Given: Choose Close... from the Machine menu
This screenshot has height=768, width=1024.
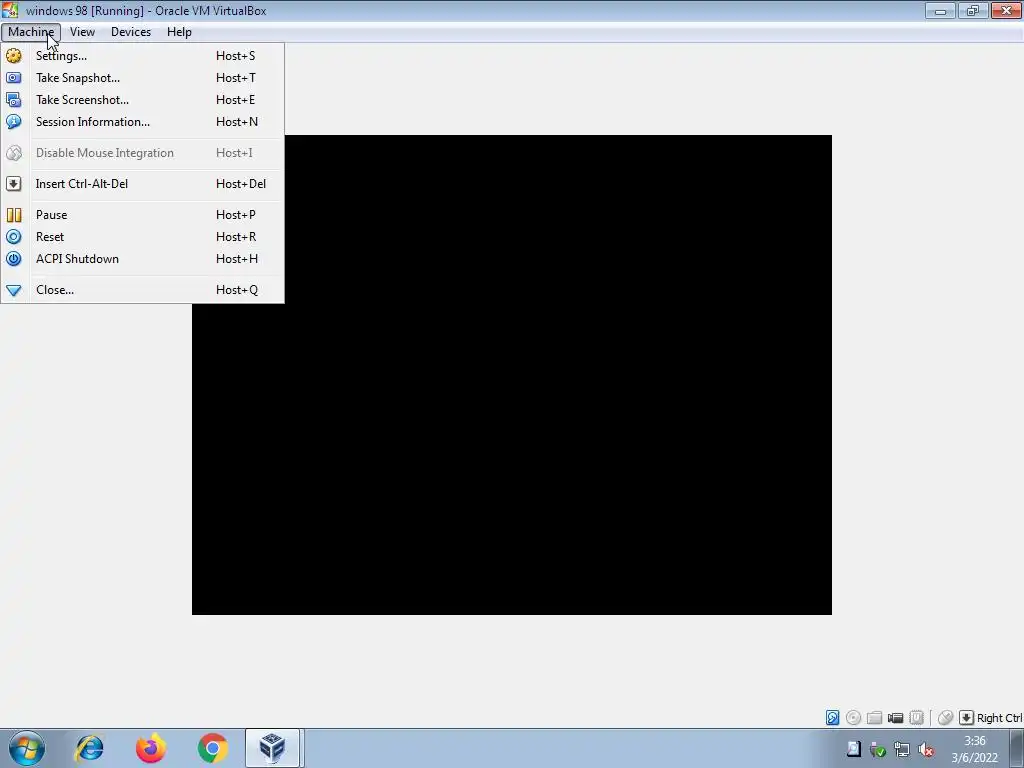Looking at the screenshot, I should pyautogui.click(x=142, y=290).
